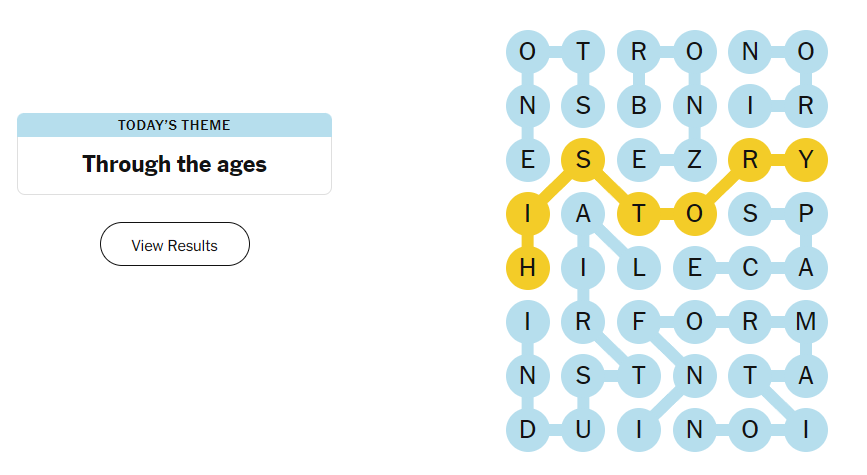
Task: Click the View Results button
Action: 174,245
